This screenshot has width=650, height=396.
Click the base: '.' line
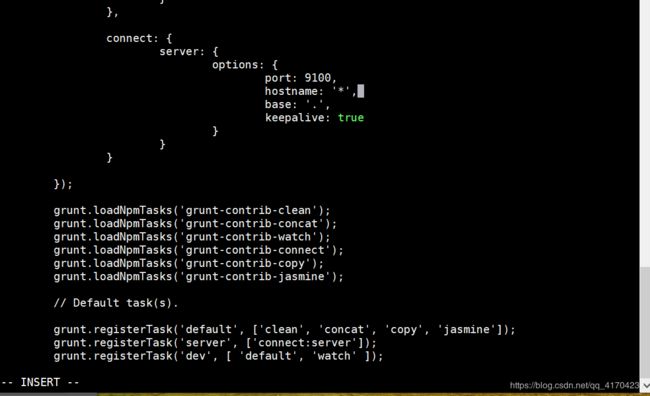pyautogui.click(x=297, y=104)
